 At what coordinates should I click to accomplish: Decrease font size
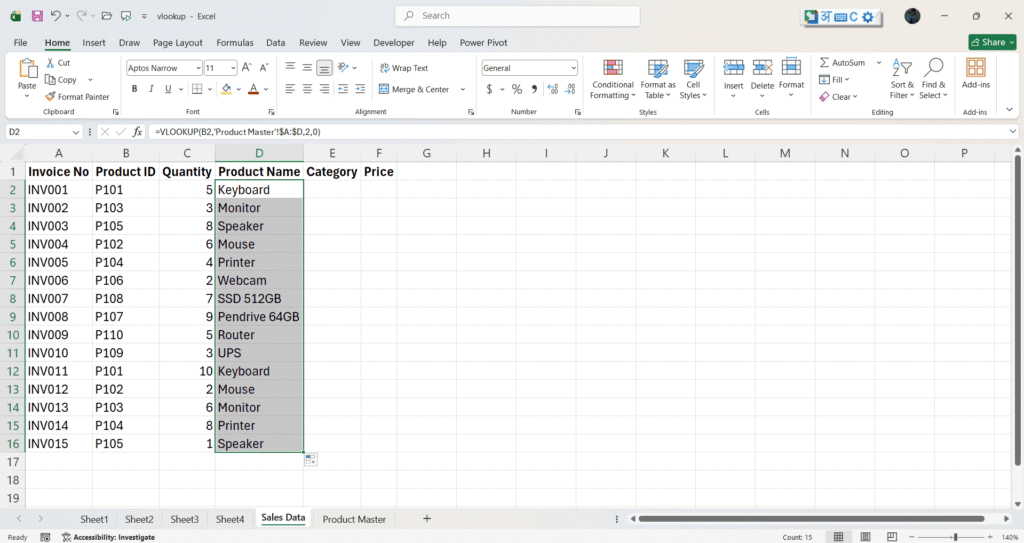coord(264,67)
